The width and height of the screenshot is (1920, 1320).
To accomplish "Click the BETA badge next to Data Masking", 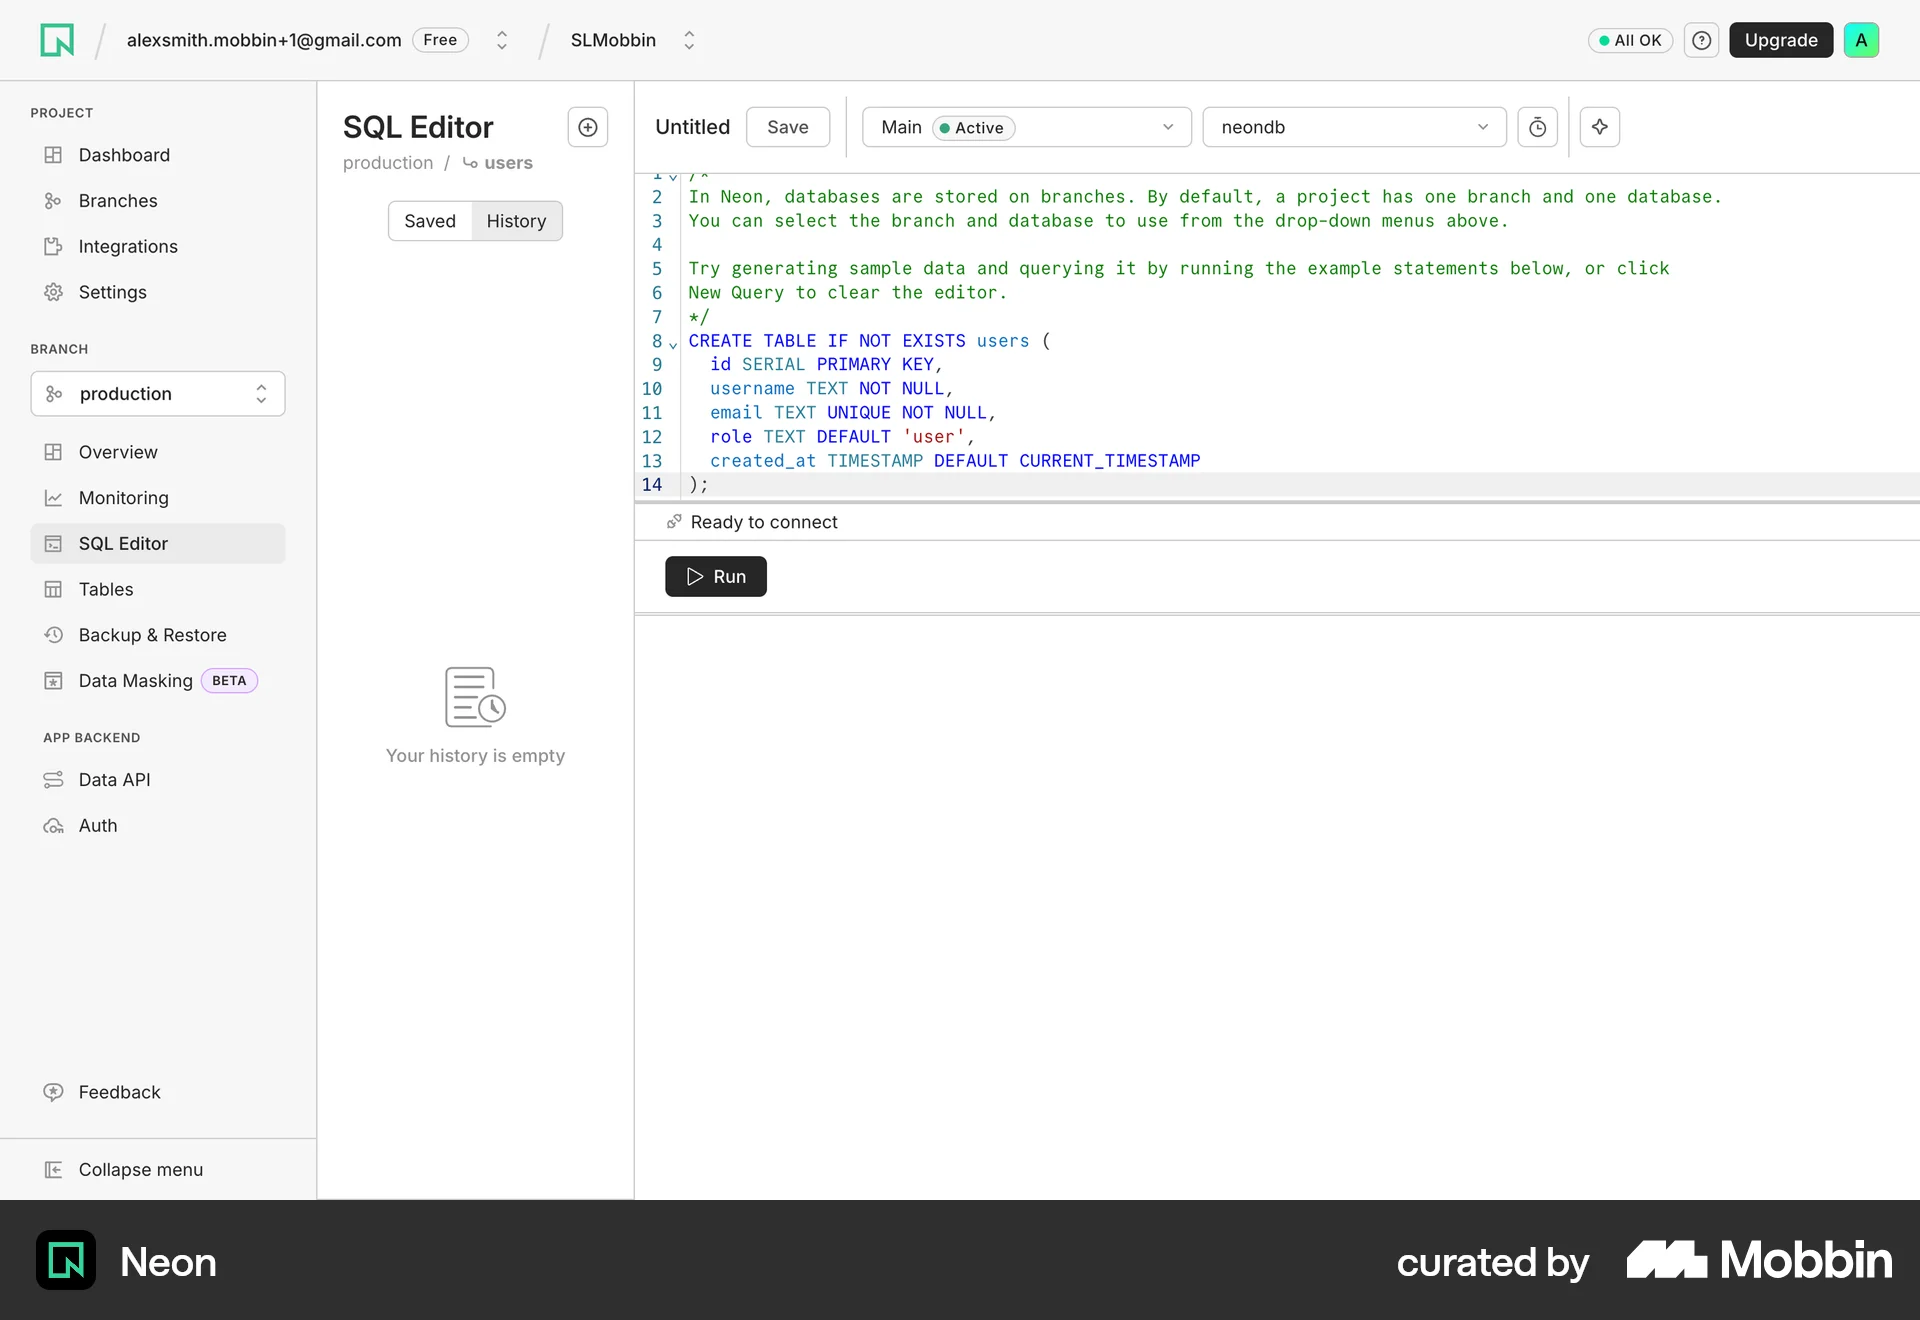I will pos(229,681).
